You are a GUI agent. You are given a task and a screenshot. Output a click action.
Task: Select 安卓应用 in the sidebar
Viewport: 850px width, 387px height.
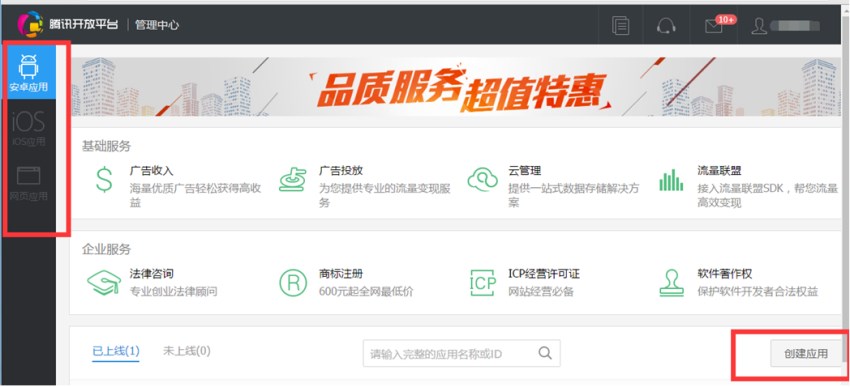(29, 72)
